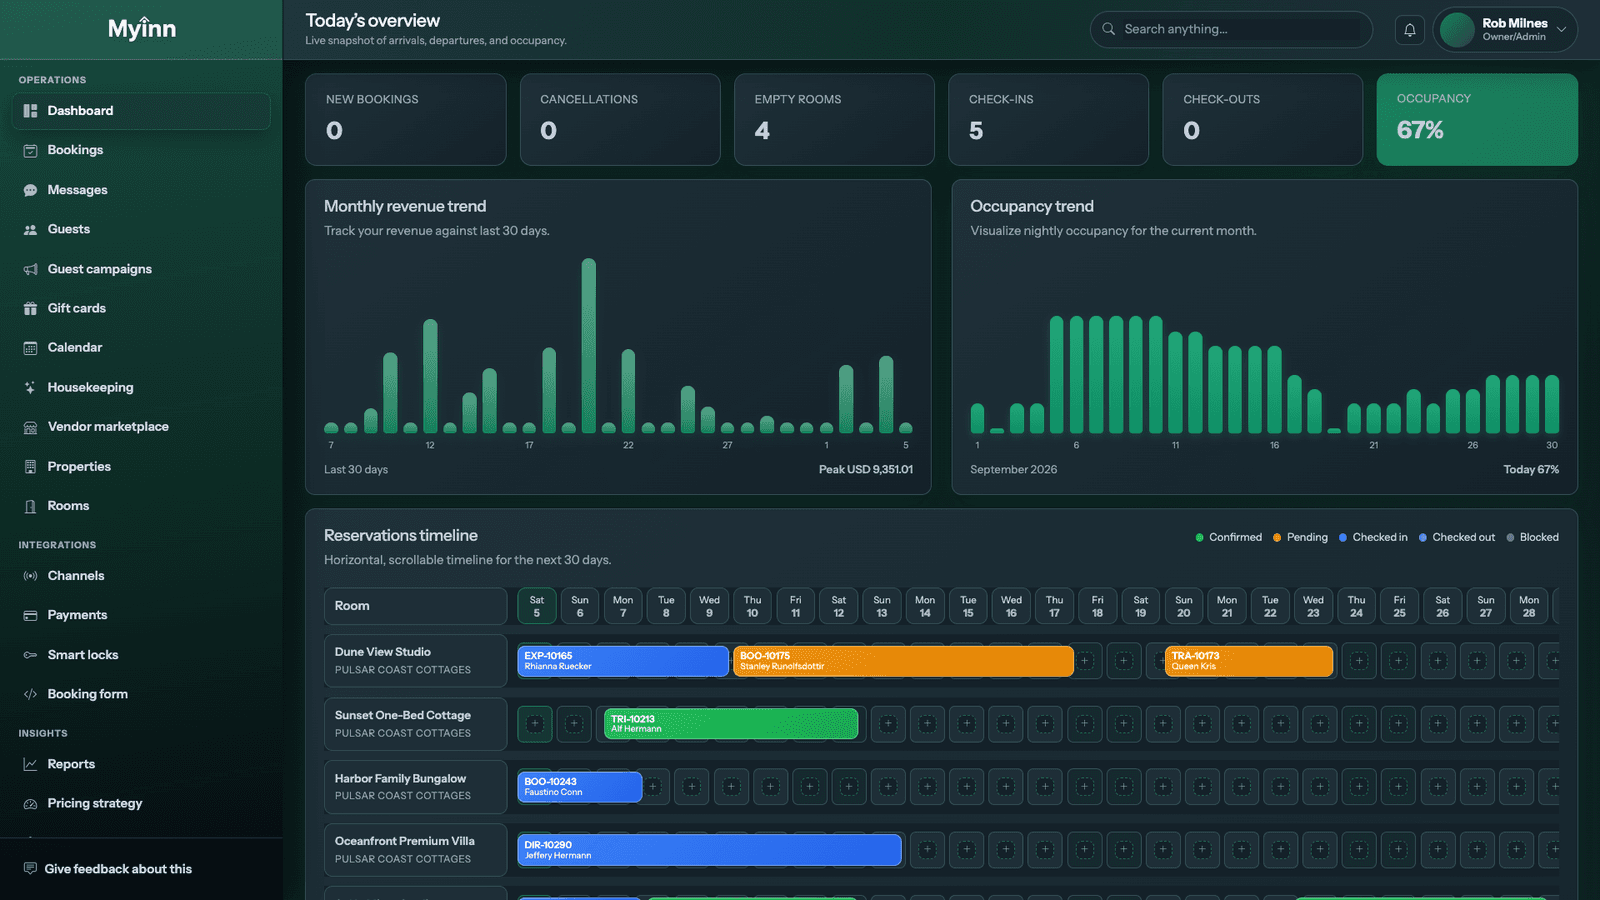Open the Occupancy 67% card

[x=1477, y=119]
